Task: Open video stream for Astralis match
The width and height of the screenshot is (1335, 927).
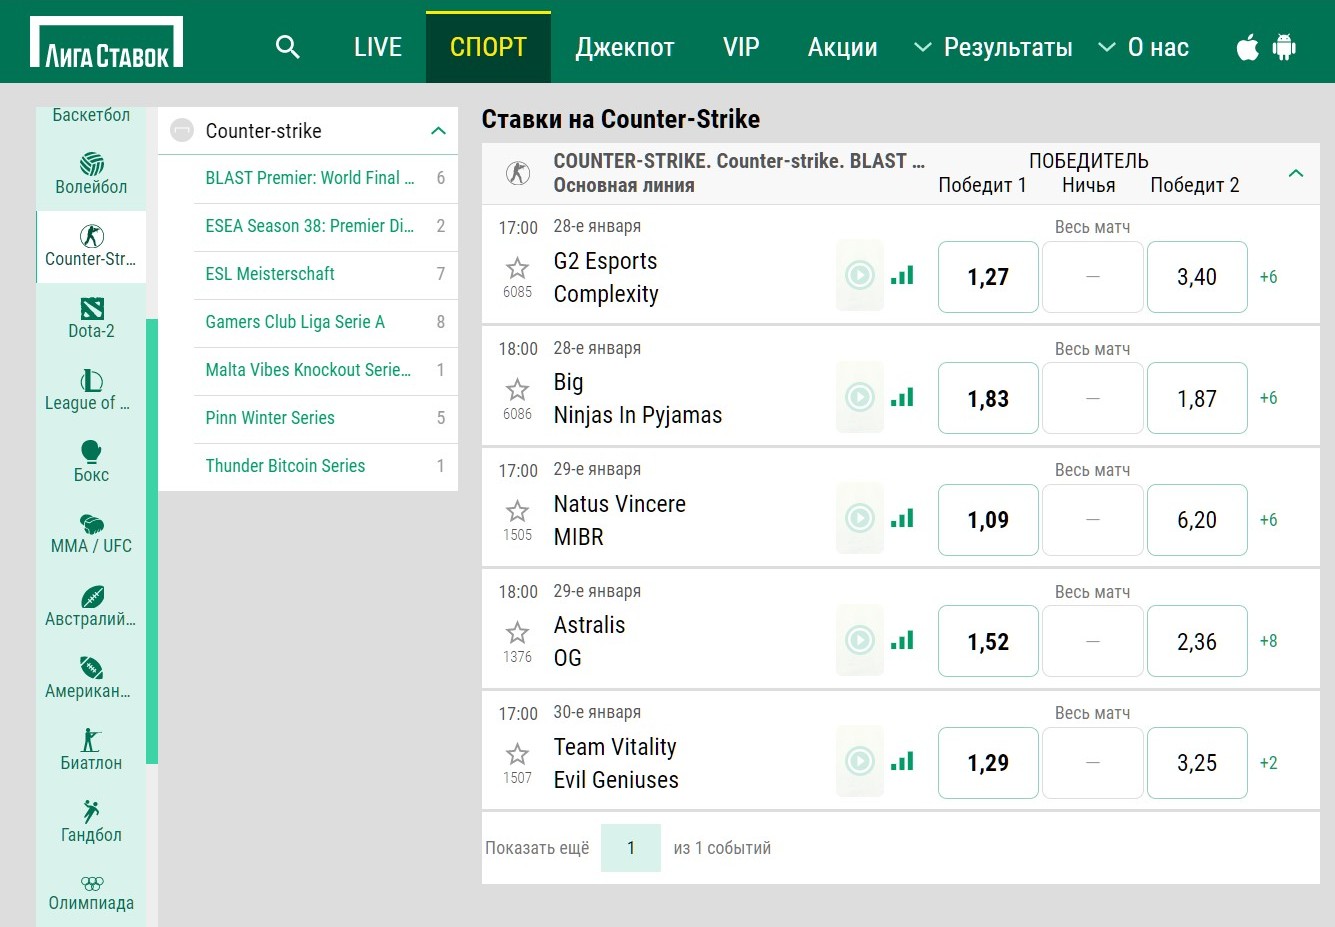Action: [x=860, y=640]
